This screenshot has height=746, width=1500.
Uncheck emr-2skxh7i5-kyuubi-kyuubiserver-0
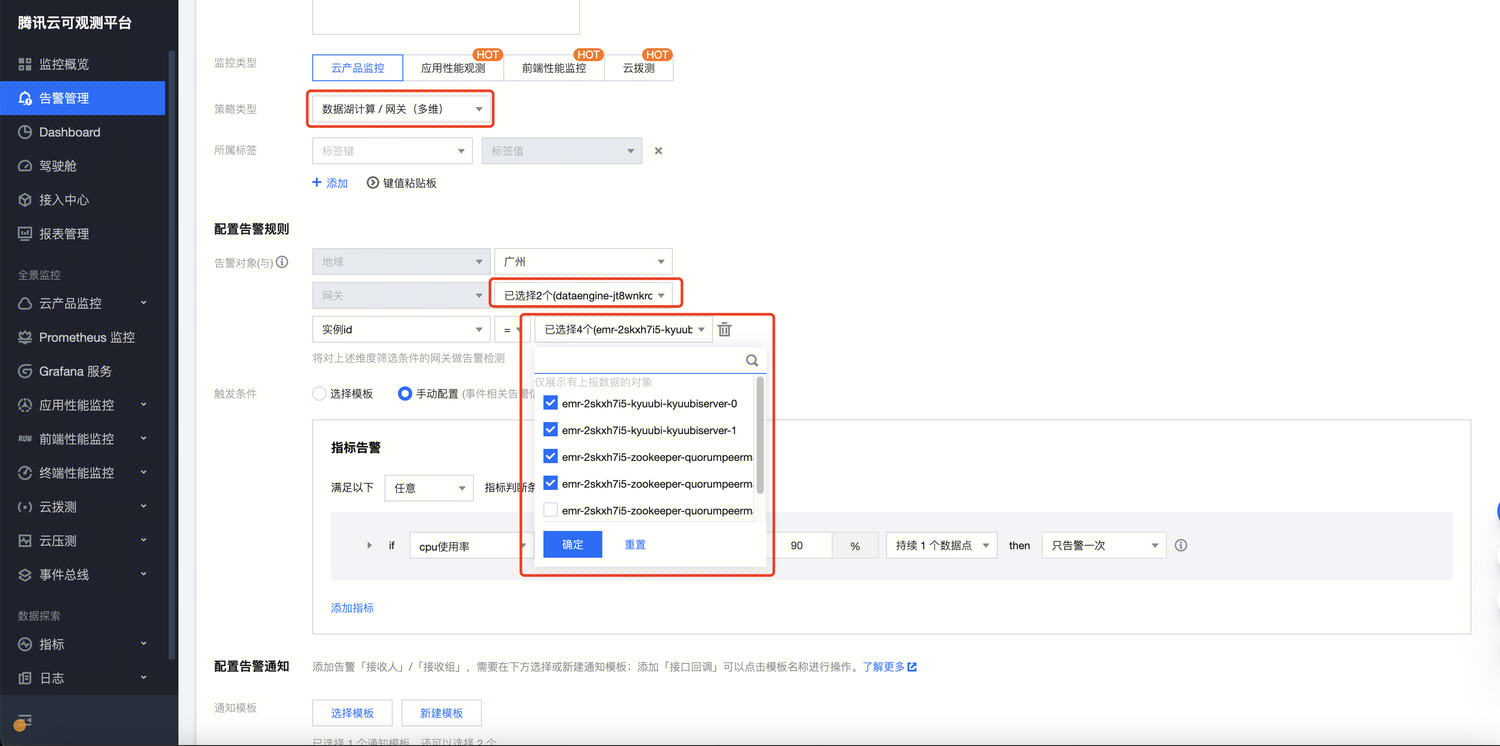point(550,403)
